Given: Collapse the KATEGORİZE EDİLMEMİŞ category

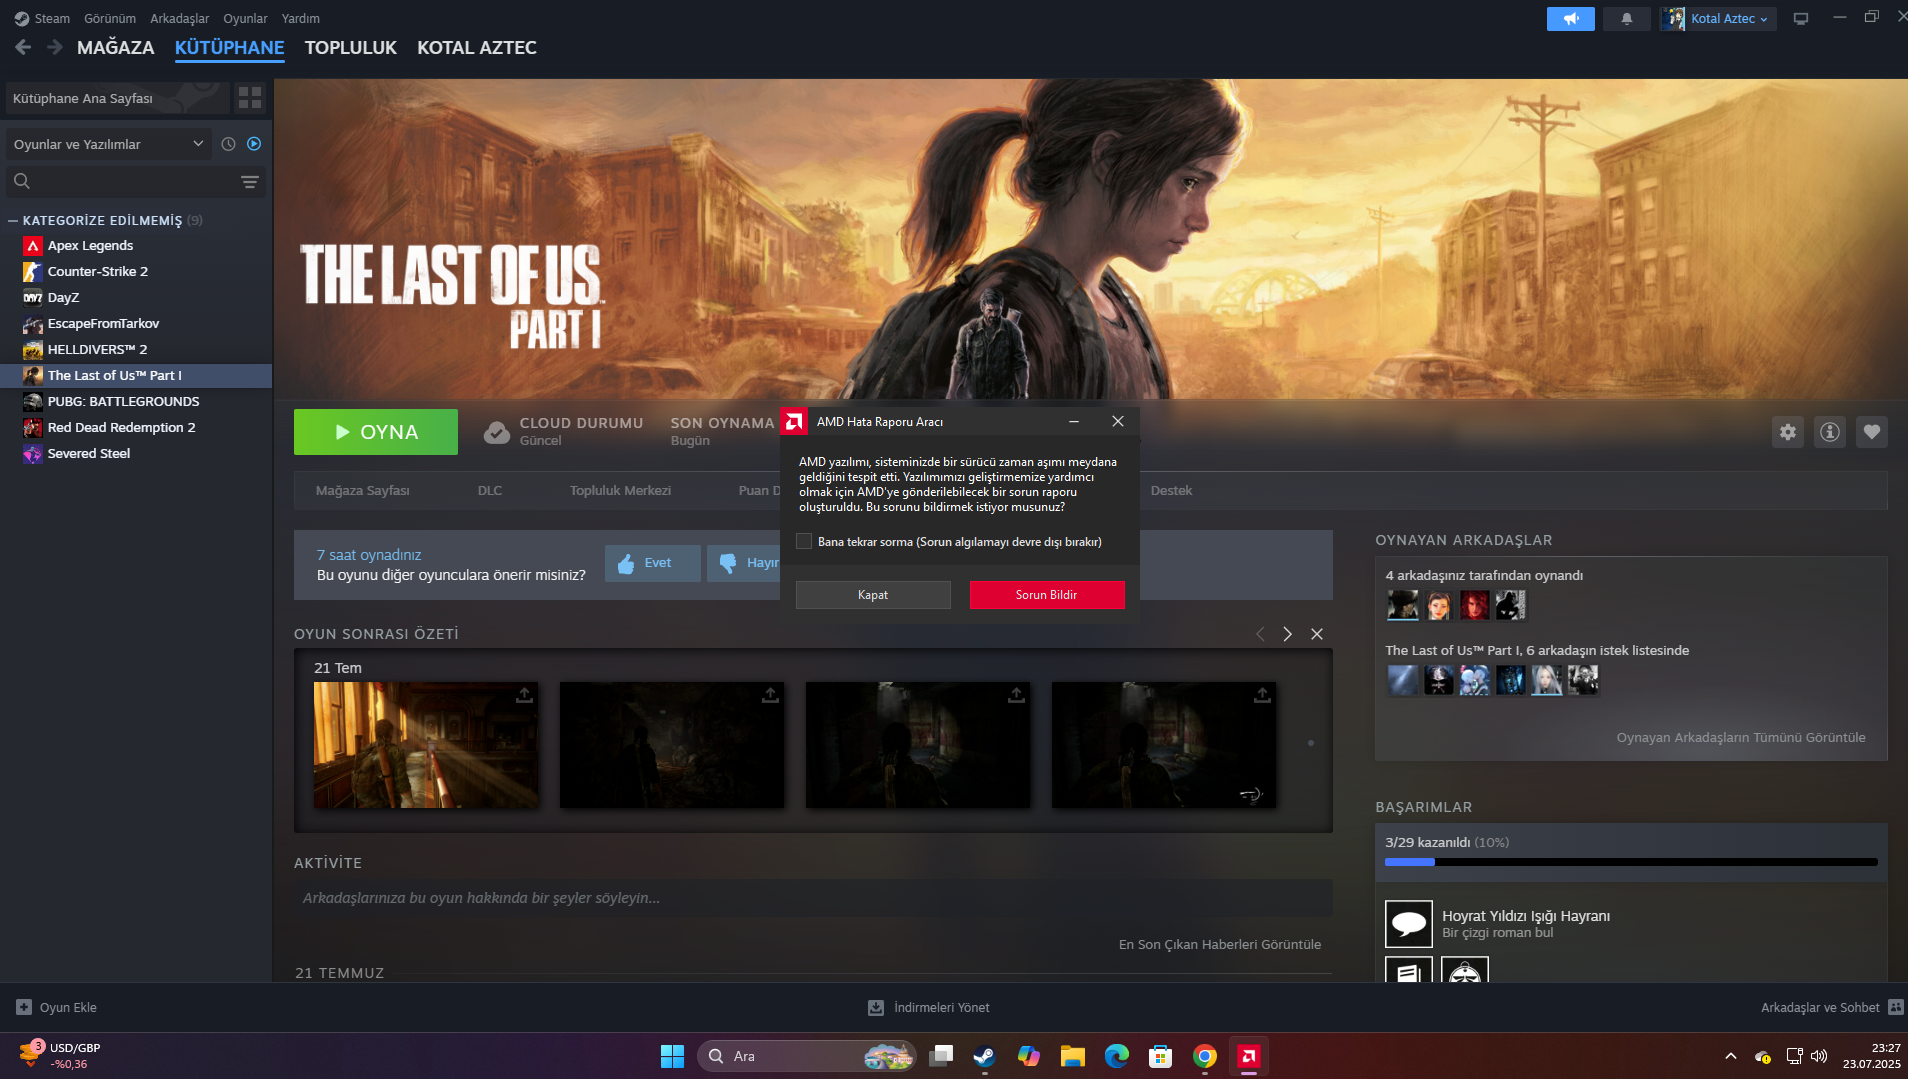Looking at the screenshot, I should tap(13, 220).
